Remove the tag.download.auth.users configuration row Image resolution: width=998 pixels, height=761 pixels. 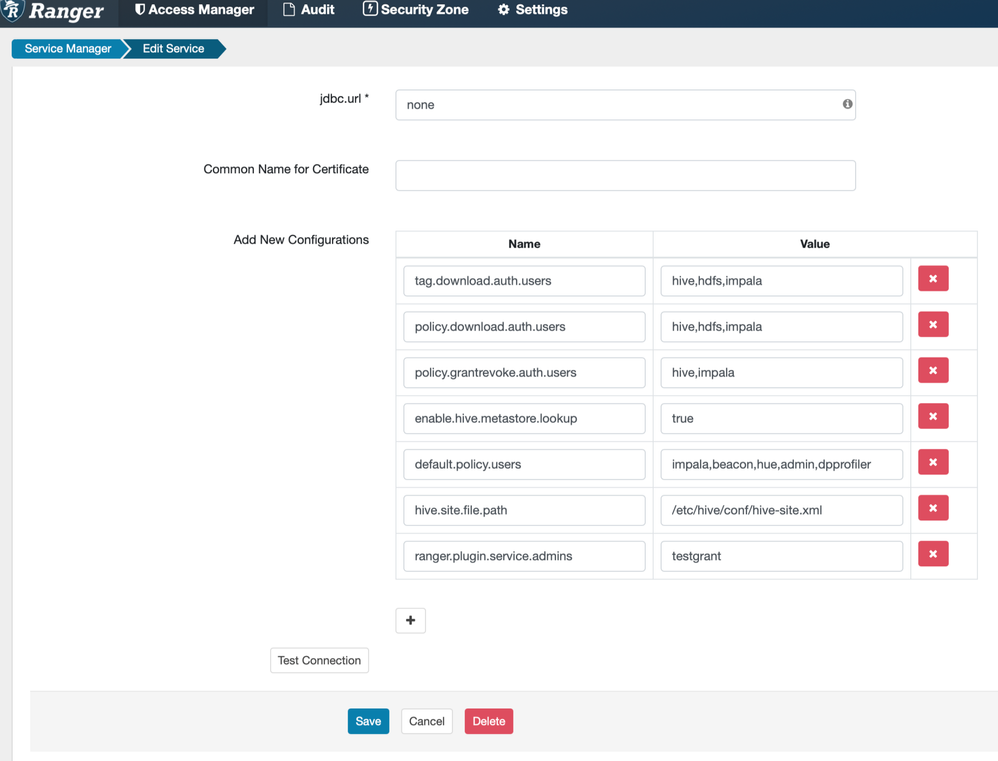pos(933,279)
